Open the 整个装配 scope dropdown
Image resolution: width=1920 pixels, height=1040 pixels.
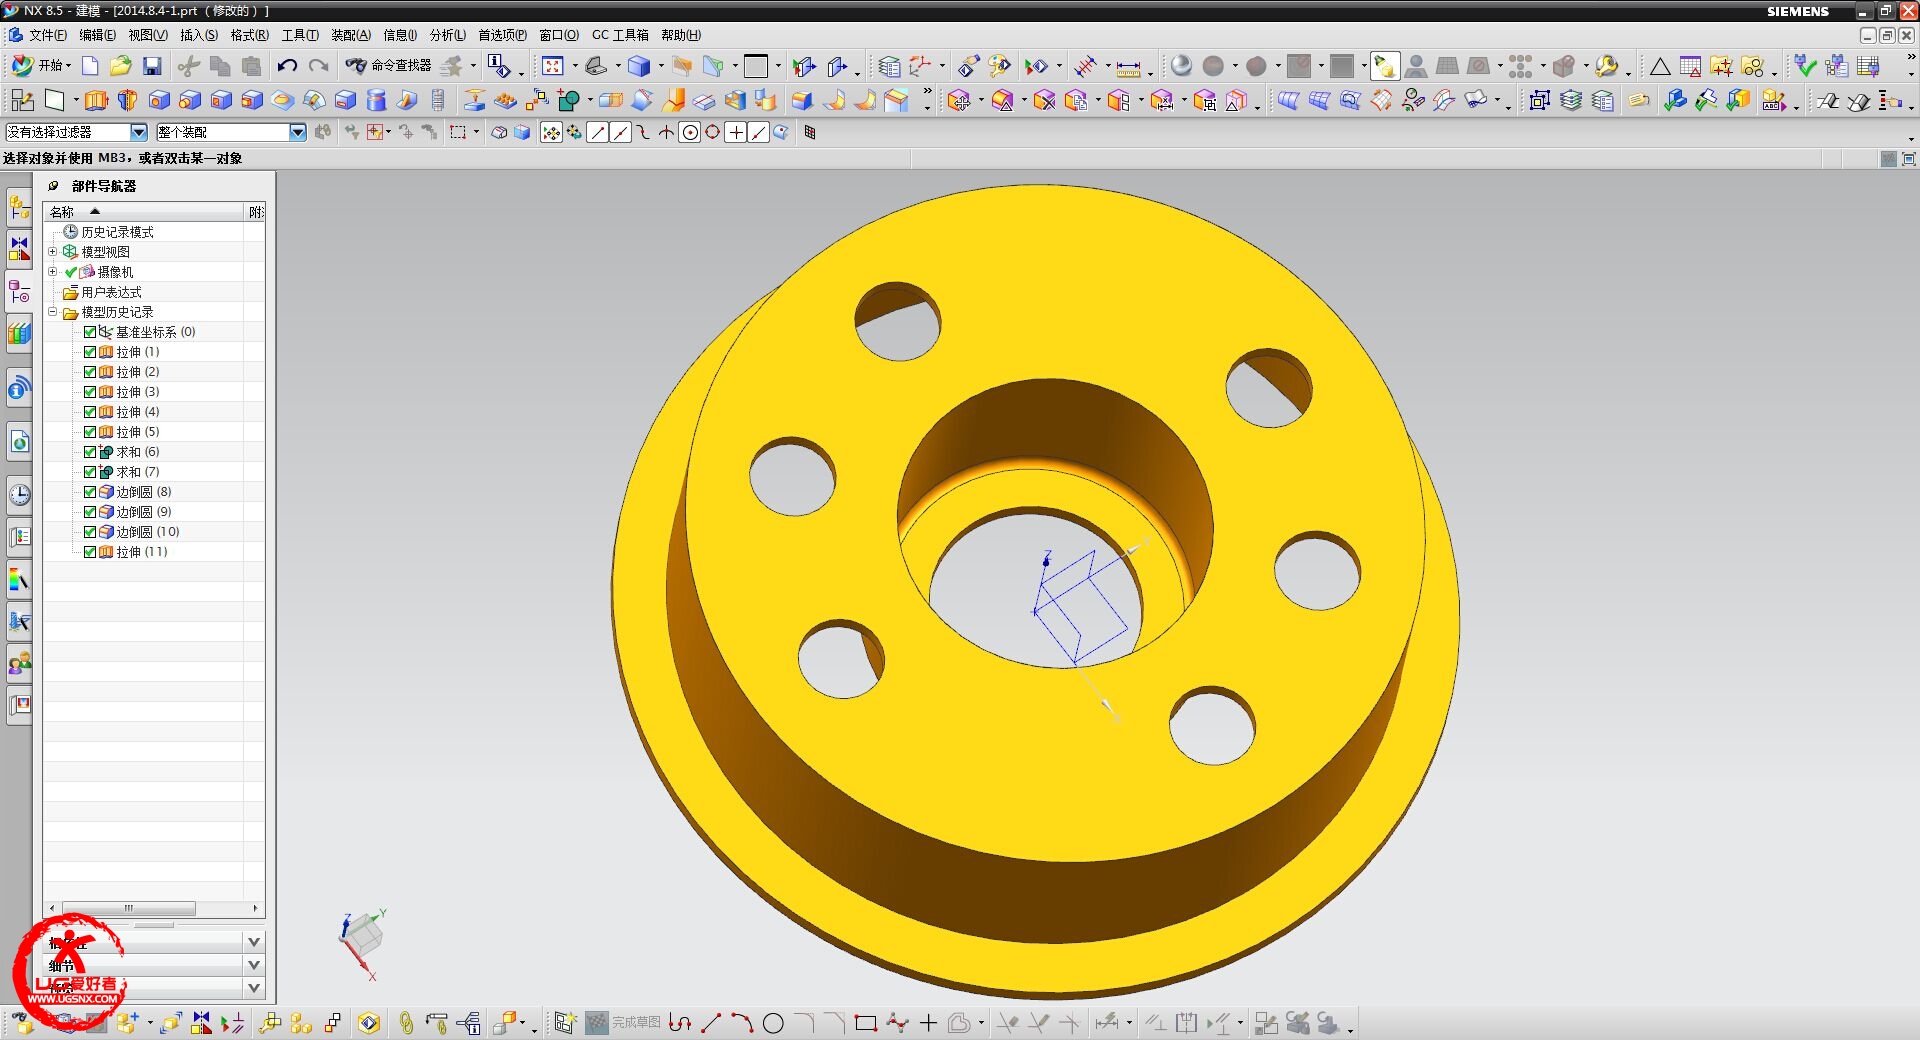point(298,132)
